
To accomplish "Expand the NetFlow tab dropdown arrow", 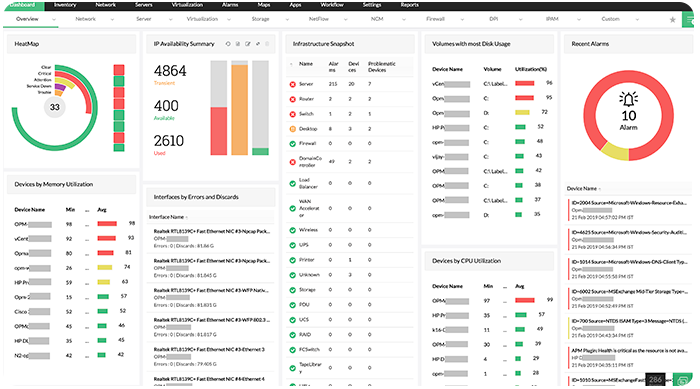I will [345, 19].
